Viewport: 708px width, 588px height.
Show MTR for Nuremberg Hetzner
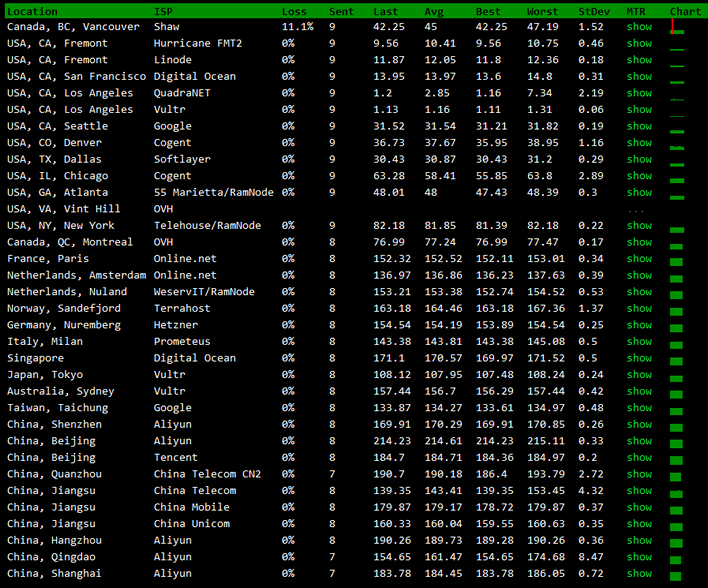coord(639,325)
